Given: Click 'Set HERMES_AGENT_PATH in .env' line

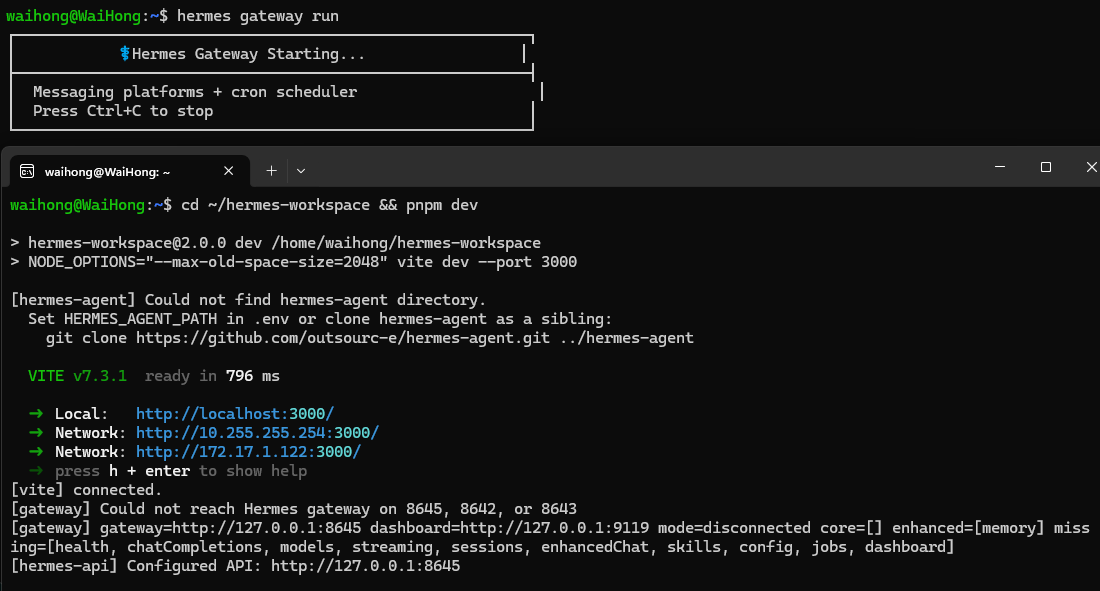Looking at the screenshot, I should [x=320, y=318].
